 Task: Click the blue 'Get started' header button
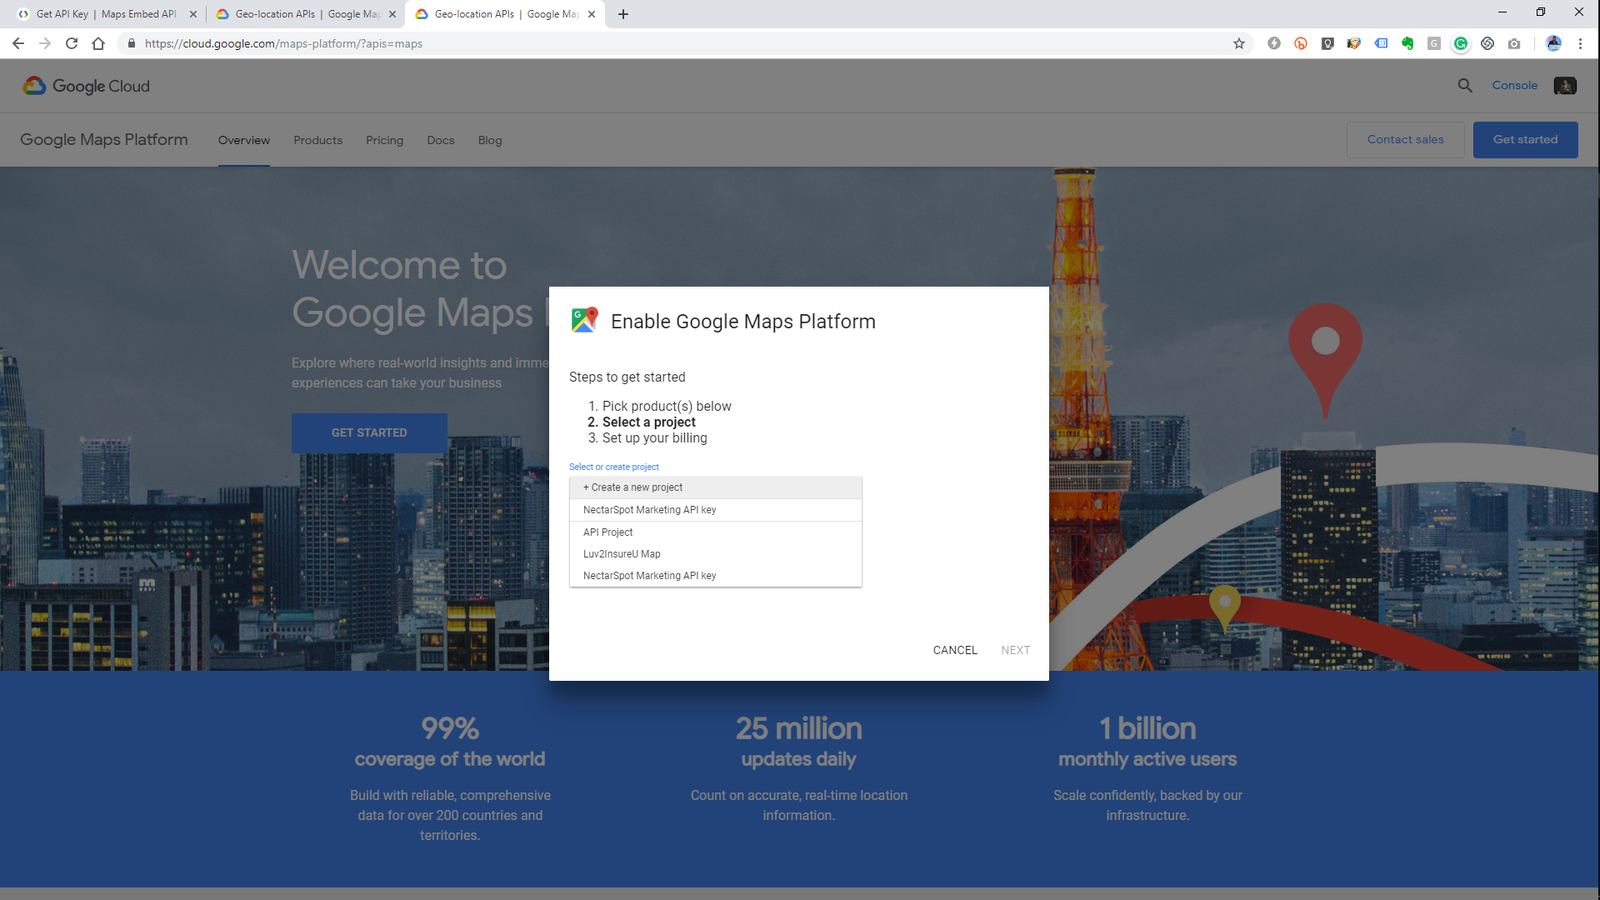[1525, 140]
